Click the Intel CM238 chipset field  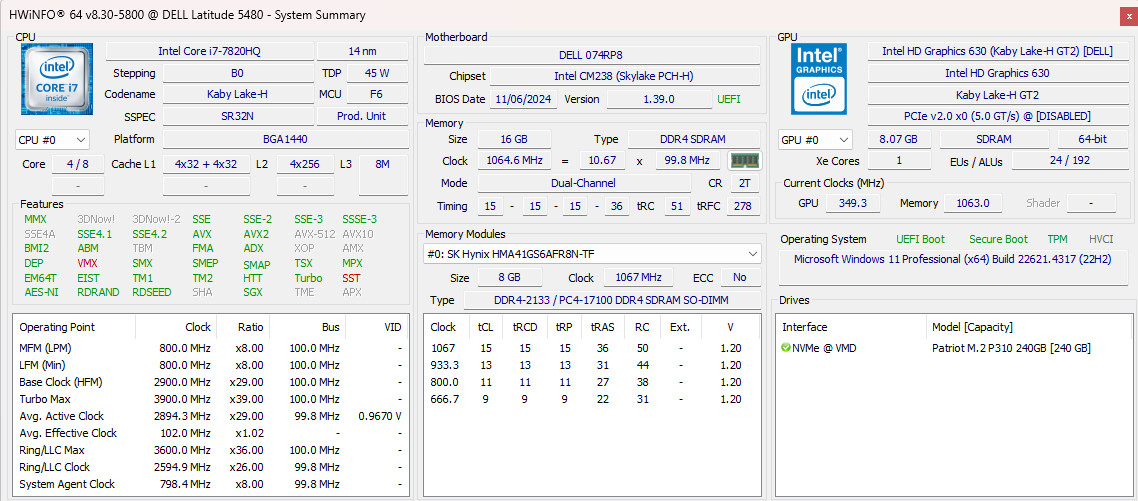[x=625, y=77]
